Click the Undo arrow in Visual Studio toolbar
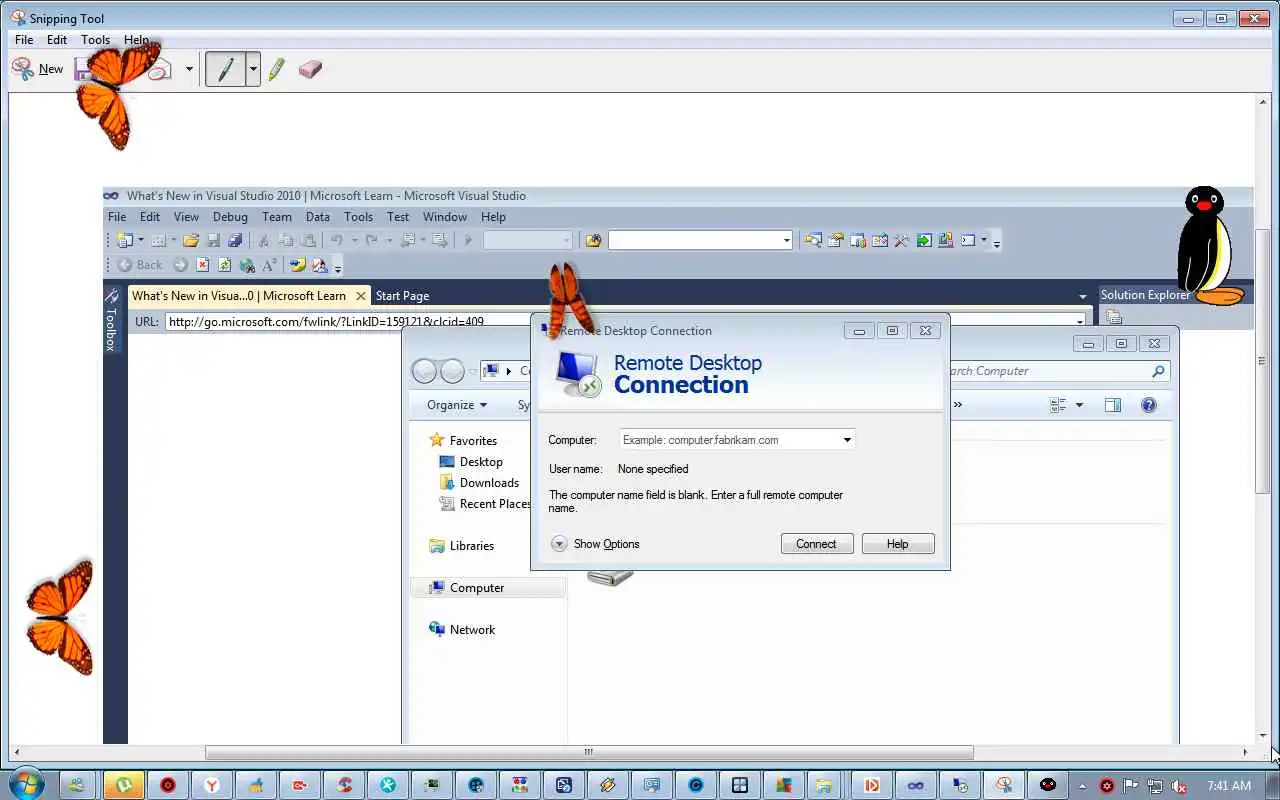This screenshot has width=1280, height=800. [337, 240]
